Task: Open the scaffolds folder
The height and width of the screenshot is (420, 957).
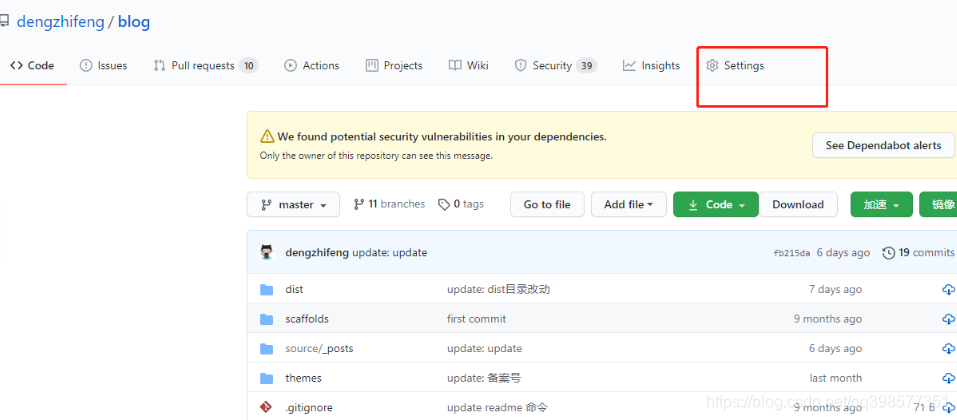Action: pos(307,319)
